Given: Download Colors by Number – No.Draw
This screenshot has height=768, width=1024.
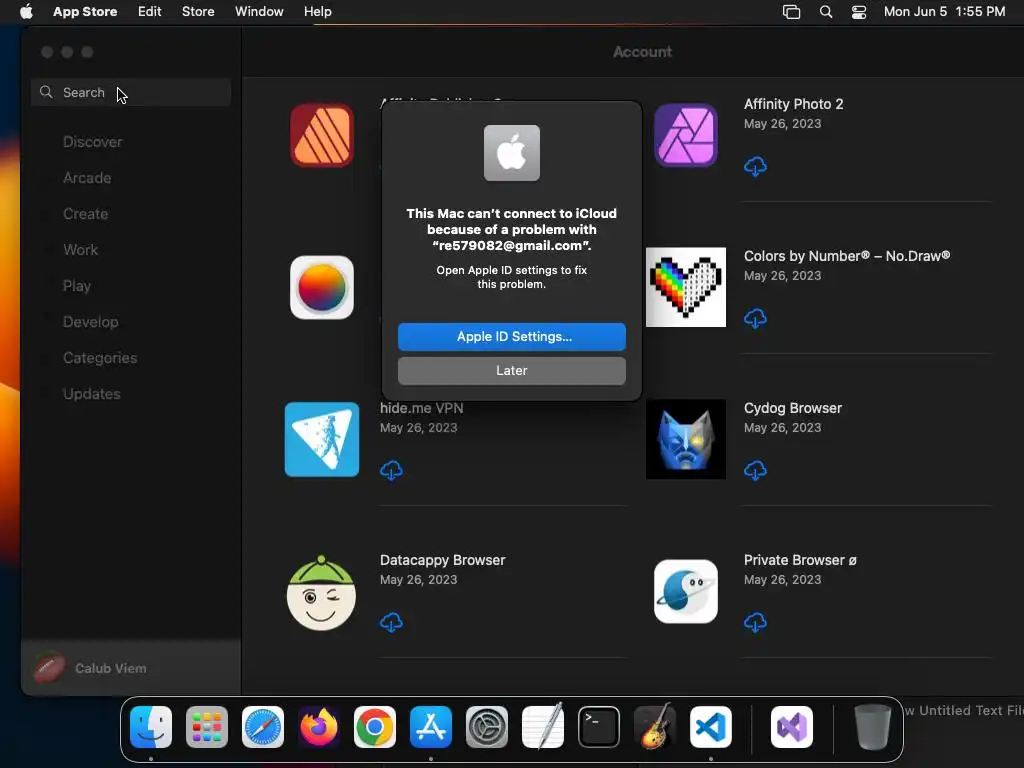Looking at the screenshot, I should click(x=755, y=318).
